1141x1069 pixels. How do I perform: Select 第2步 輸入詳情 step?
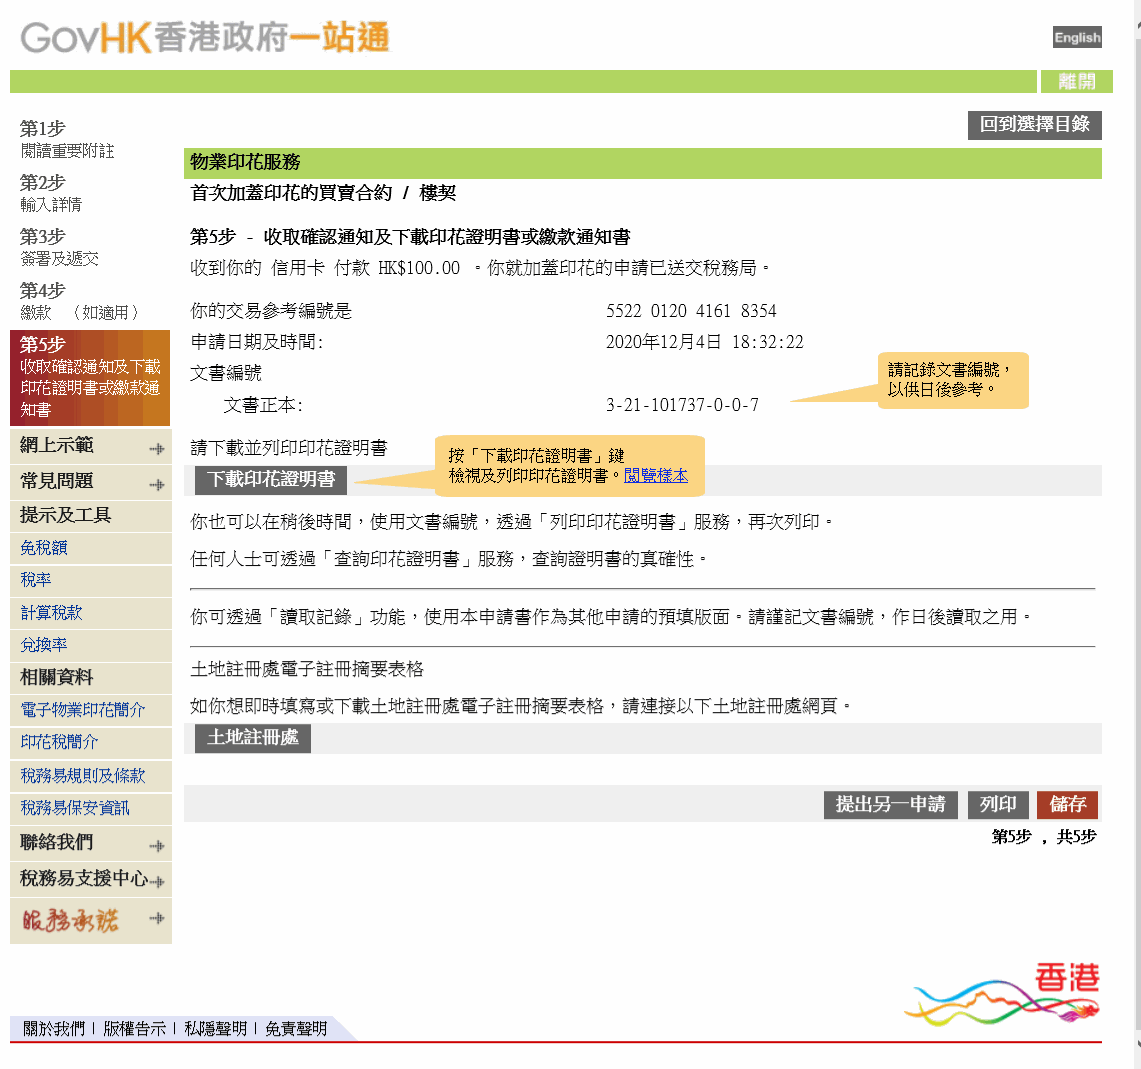pos(51,193)
